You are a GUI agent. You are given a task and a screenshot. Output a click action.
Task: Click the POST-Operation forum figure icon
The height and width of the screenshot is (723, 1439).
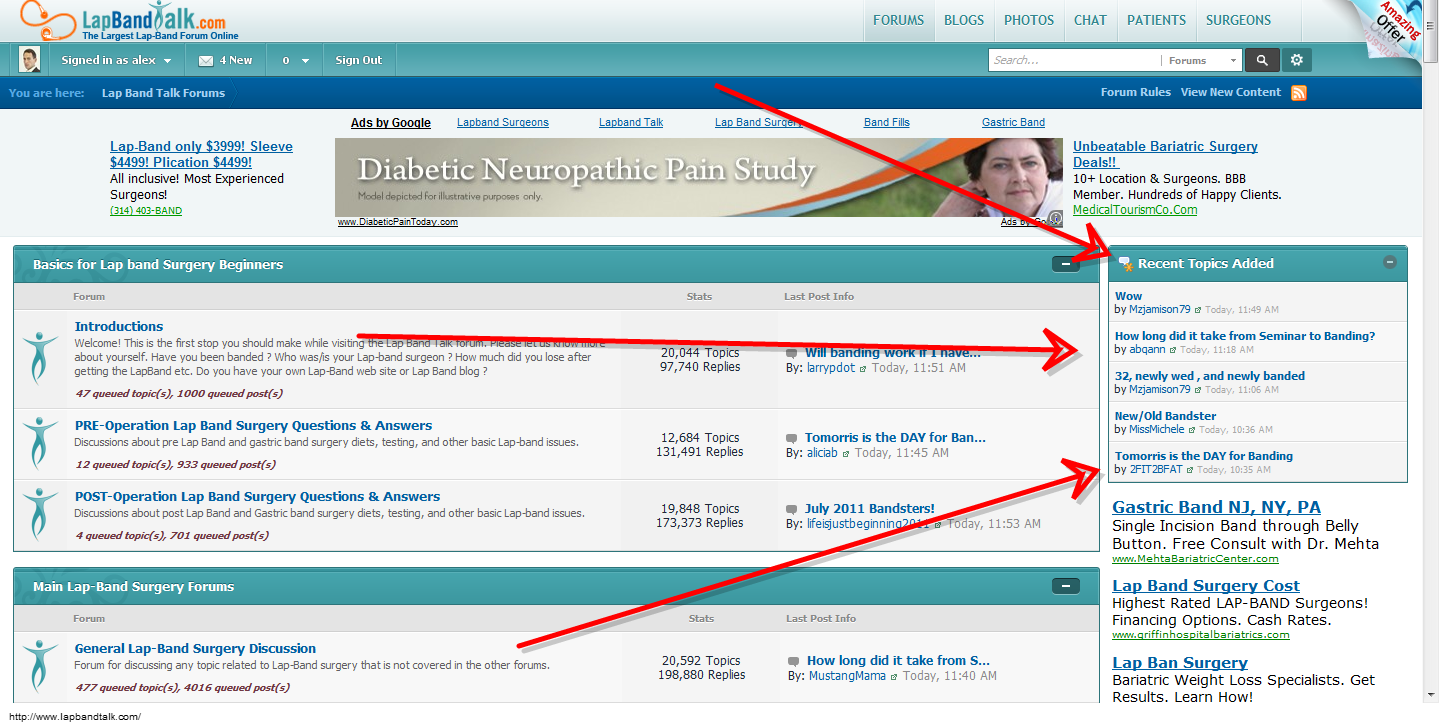(x=41, y=513)
